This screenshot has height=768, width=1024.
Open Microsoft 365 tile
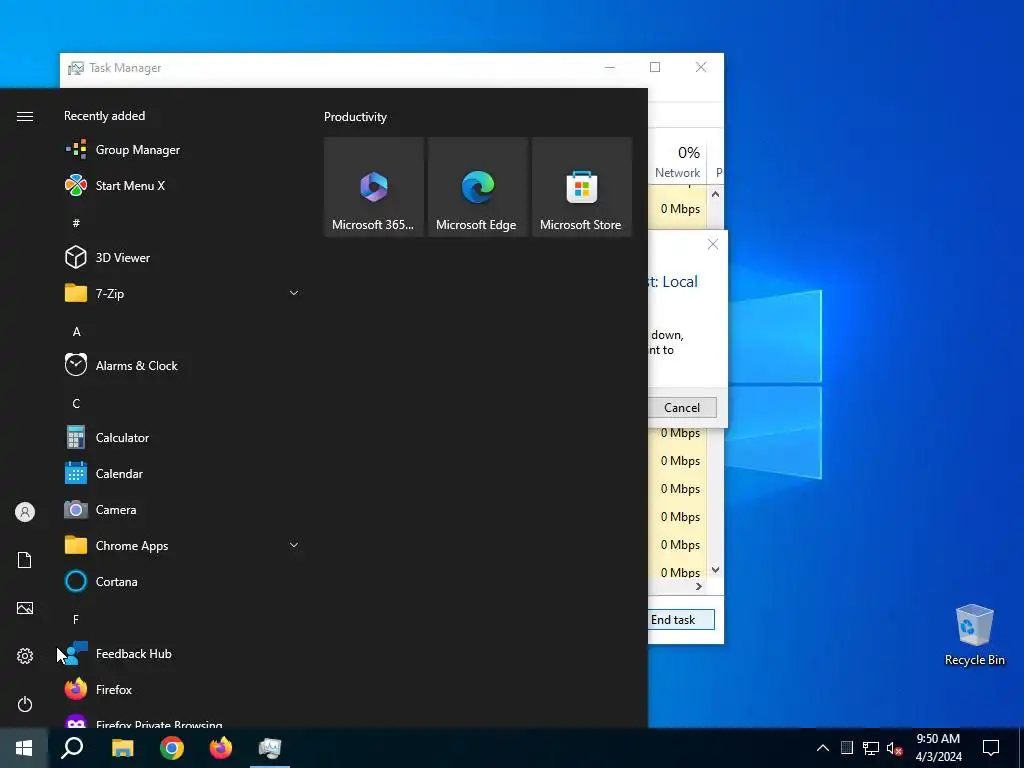pyautogui.click(x=374, y=187)
